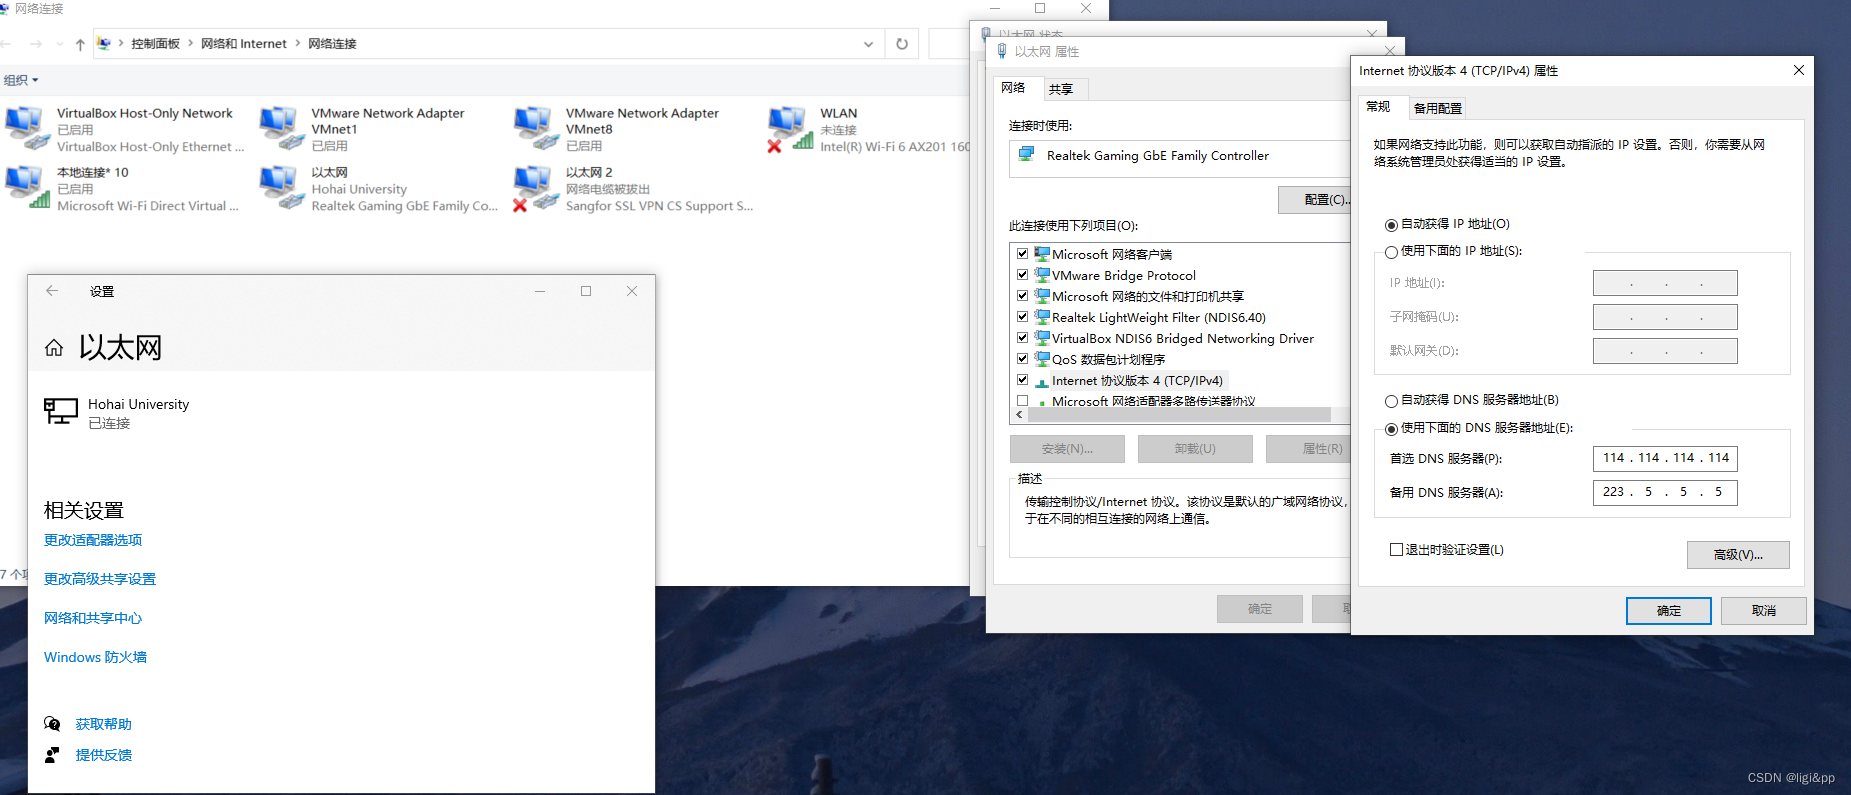Uncheck Realtek LightWeight Filter checkbox
Screen dimensions: 1851x795
tap(1023, 317)
